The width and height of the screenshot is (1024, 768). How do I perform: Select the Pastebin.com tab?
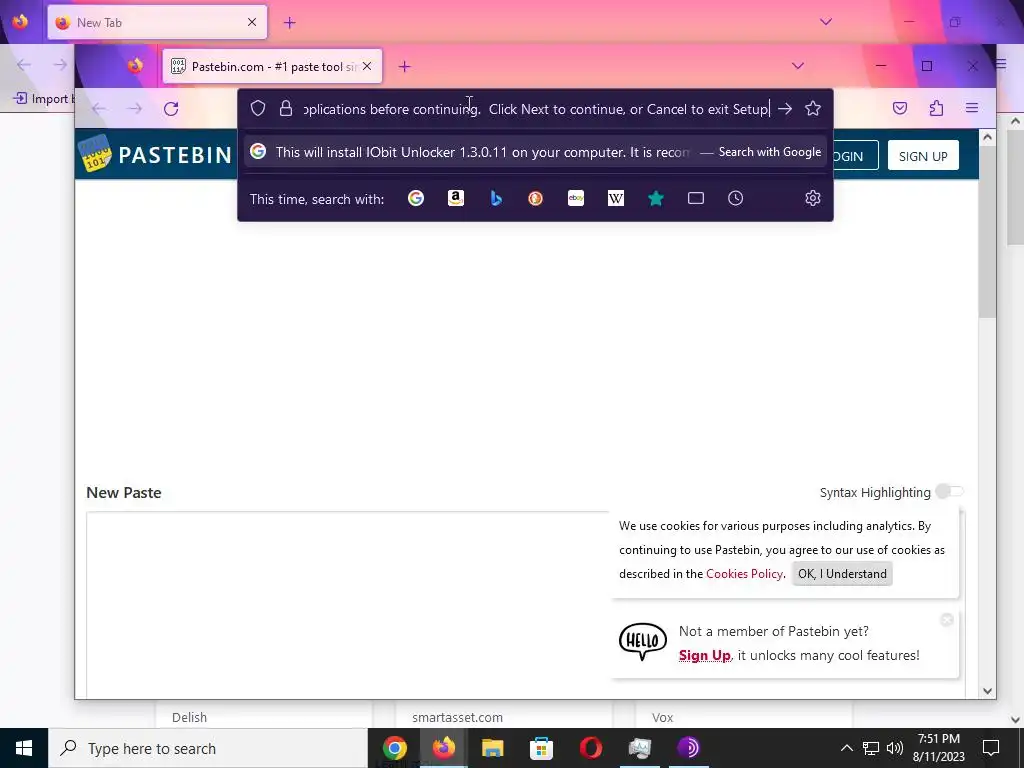[272, 66]
